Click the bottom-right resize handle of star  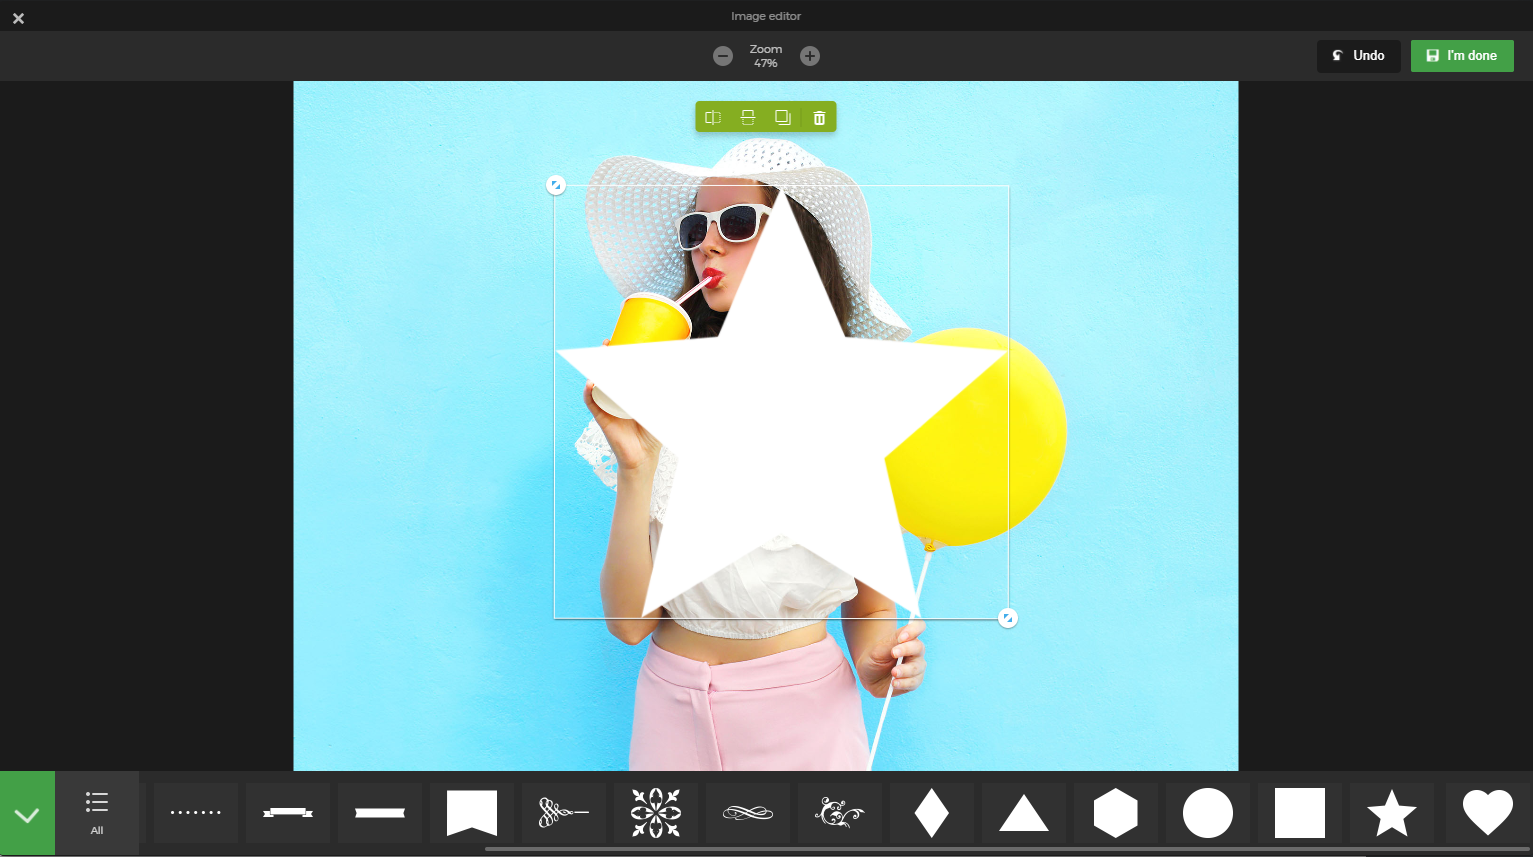pos(1008,618)
